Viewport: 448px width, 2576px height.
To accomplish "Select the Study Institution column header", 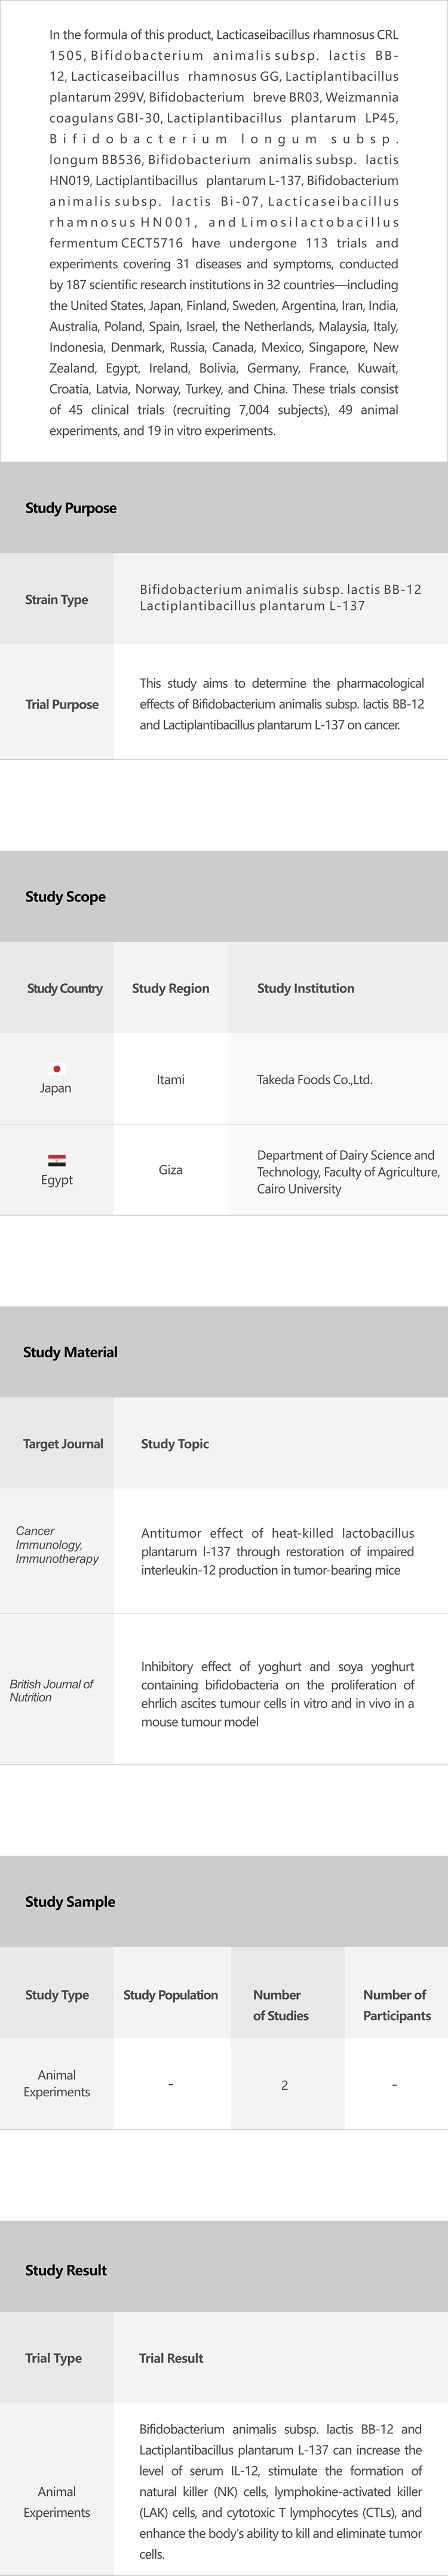I will [305, 988].
